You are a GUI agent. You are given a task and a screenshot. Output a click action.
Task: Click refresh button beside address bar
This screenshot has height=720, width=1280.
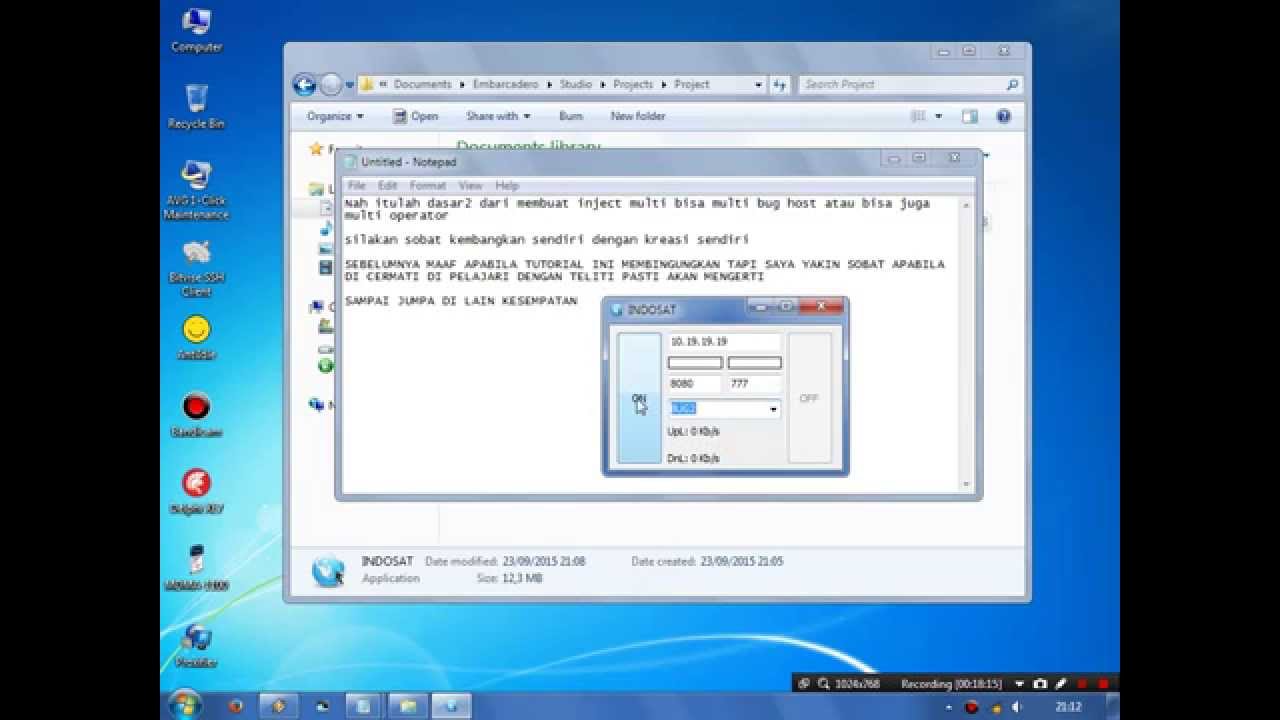pyautogui.click(x=779, y=85)
